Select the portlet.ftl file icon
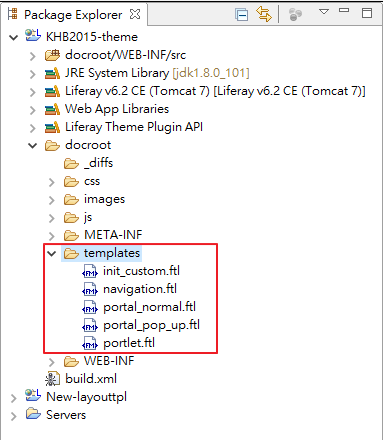 pos(90,344)
